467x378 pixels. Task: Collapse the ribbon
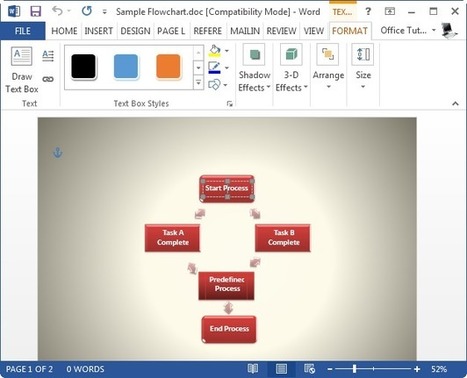click(x=455, y=104)
